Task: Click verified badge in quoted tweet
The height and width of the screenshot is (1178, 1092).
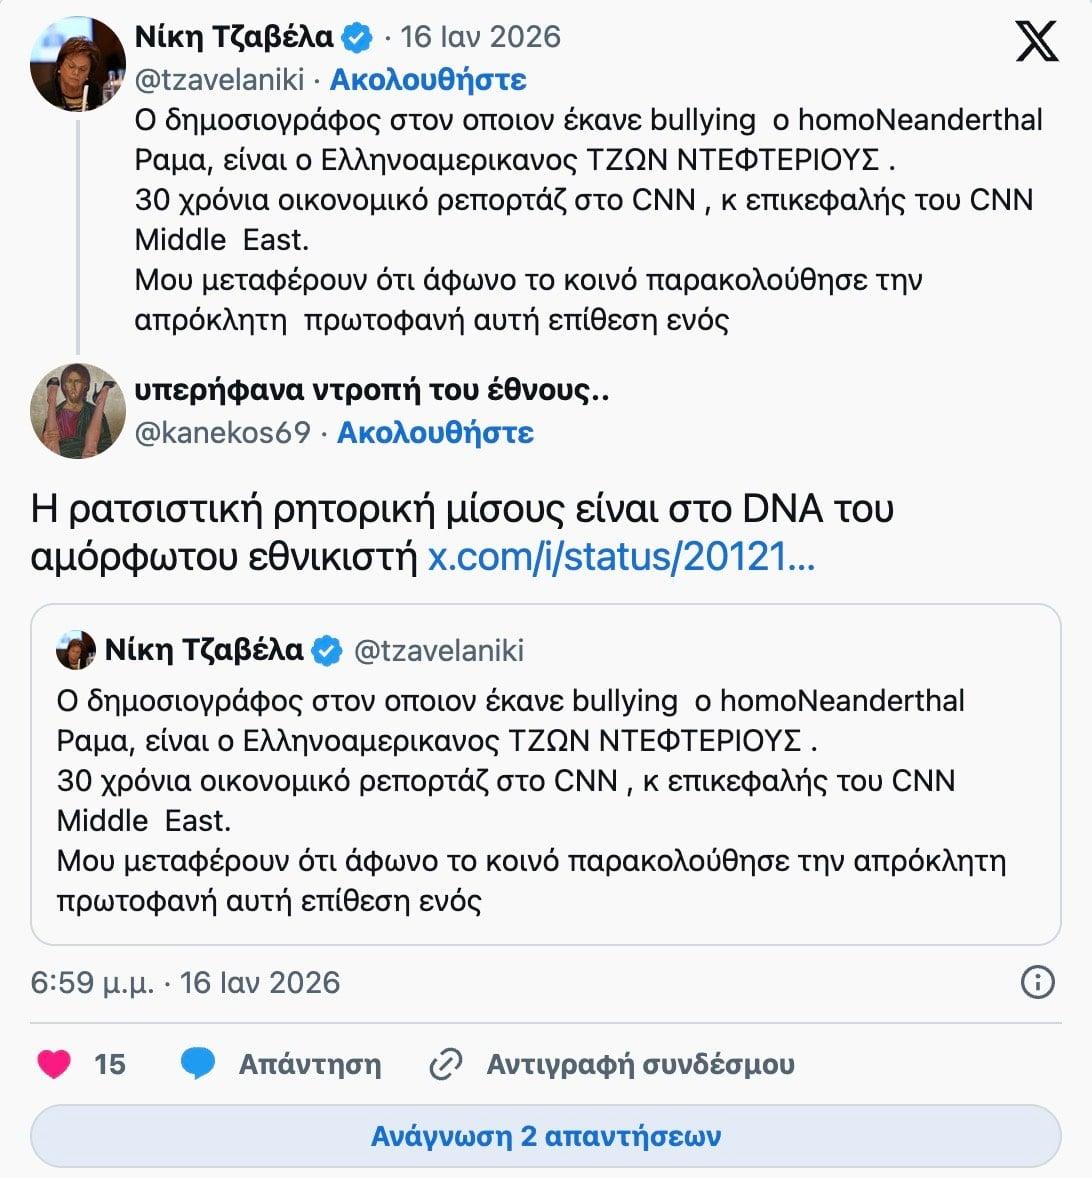Action: pyautogui.click(x=327, y=651)
